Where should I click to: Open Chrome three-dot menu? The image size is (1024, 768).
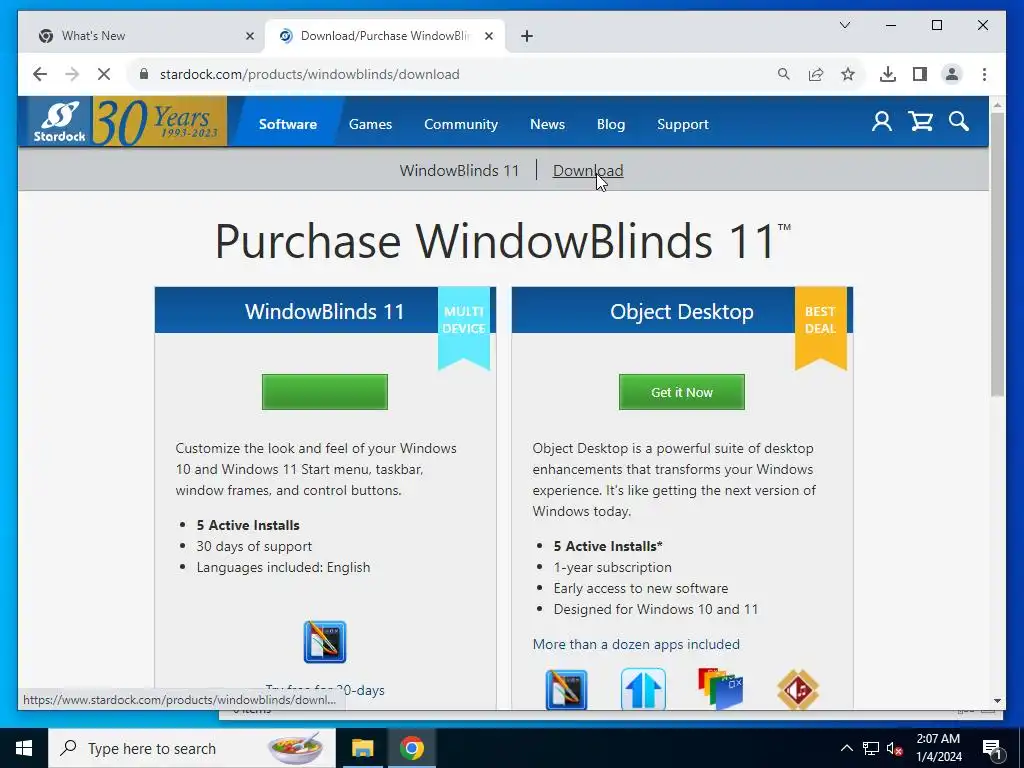point(984,74)
